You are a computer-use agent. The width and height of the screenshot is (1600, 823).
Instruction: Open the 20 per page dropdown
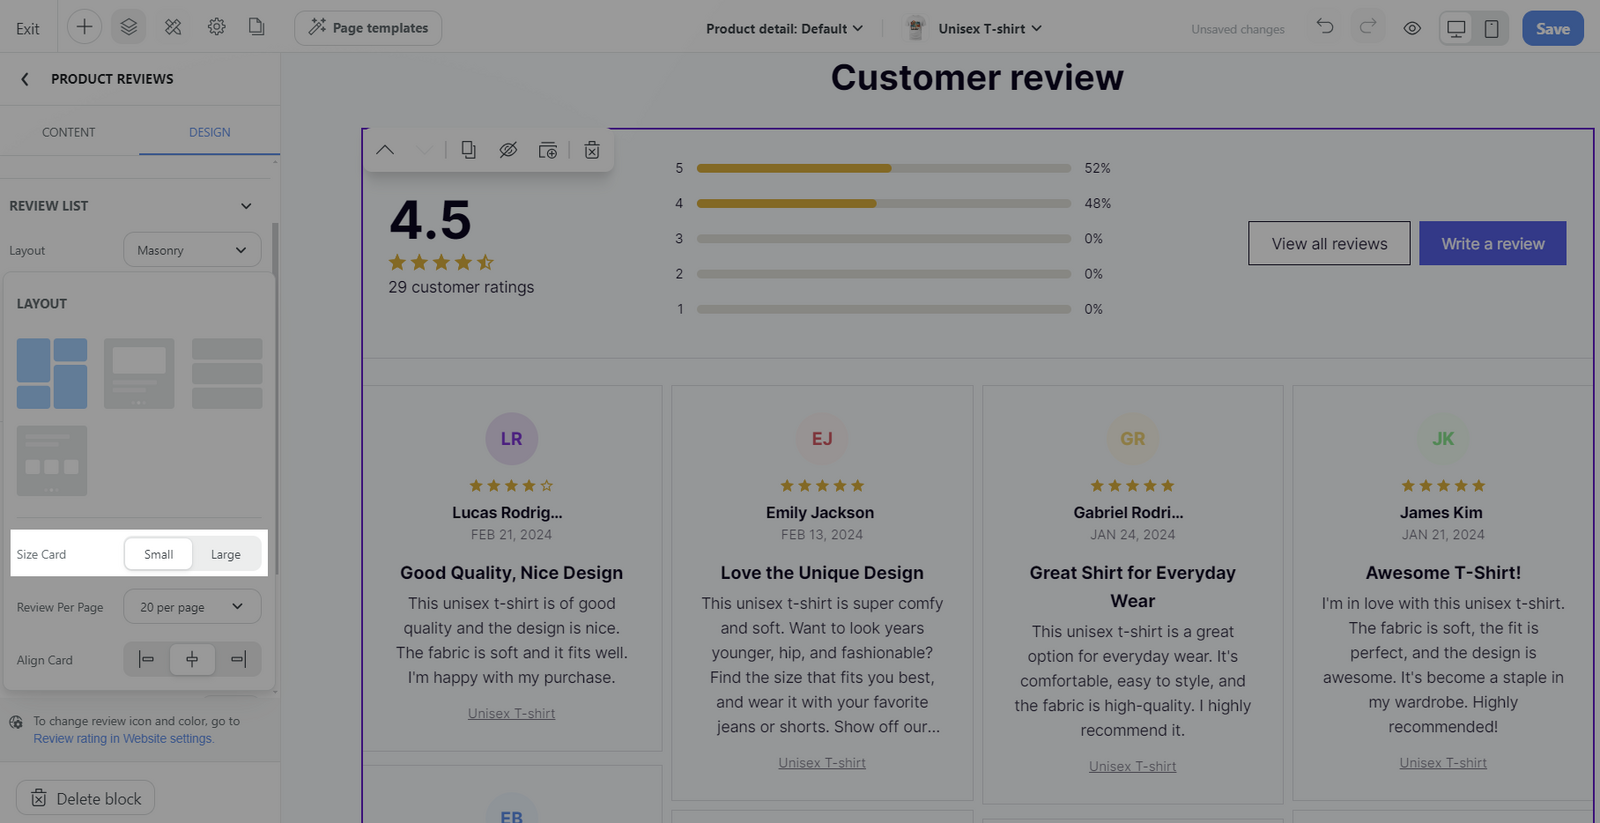(192, 606)
